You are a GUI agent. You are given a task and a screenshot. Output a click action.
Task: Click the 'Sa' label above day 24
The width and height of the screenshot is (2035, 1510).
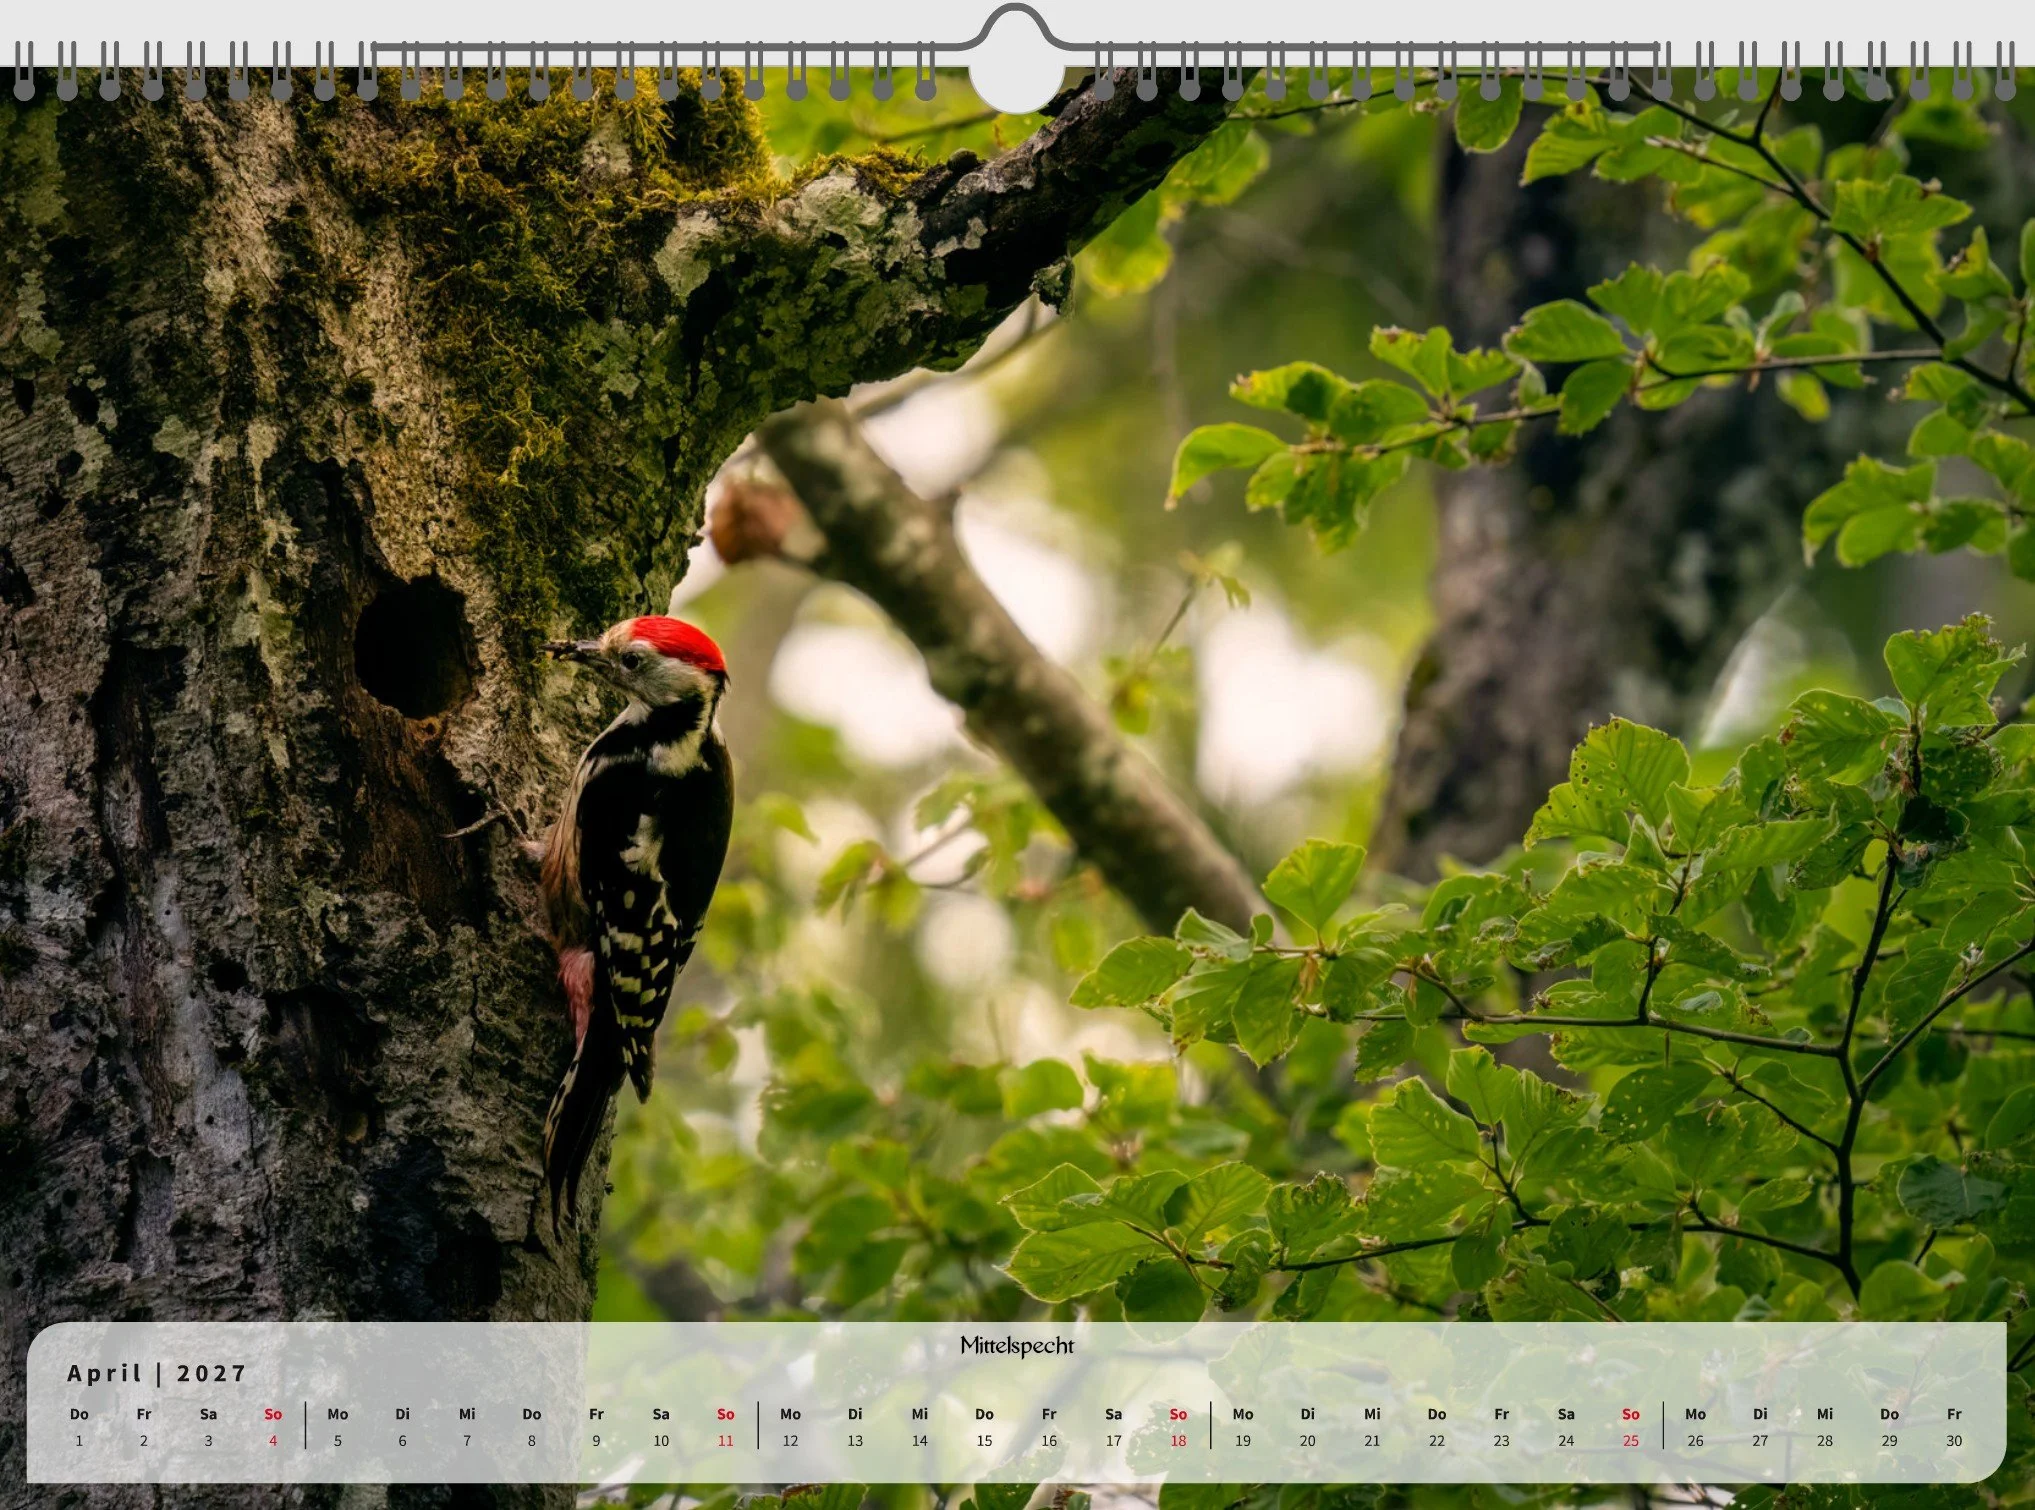coord(1566,1414)
